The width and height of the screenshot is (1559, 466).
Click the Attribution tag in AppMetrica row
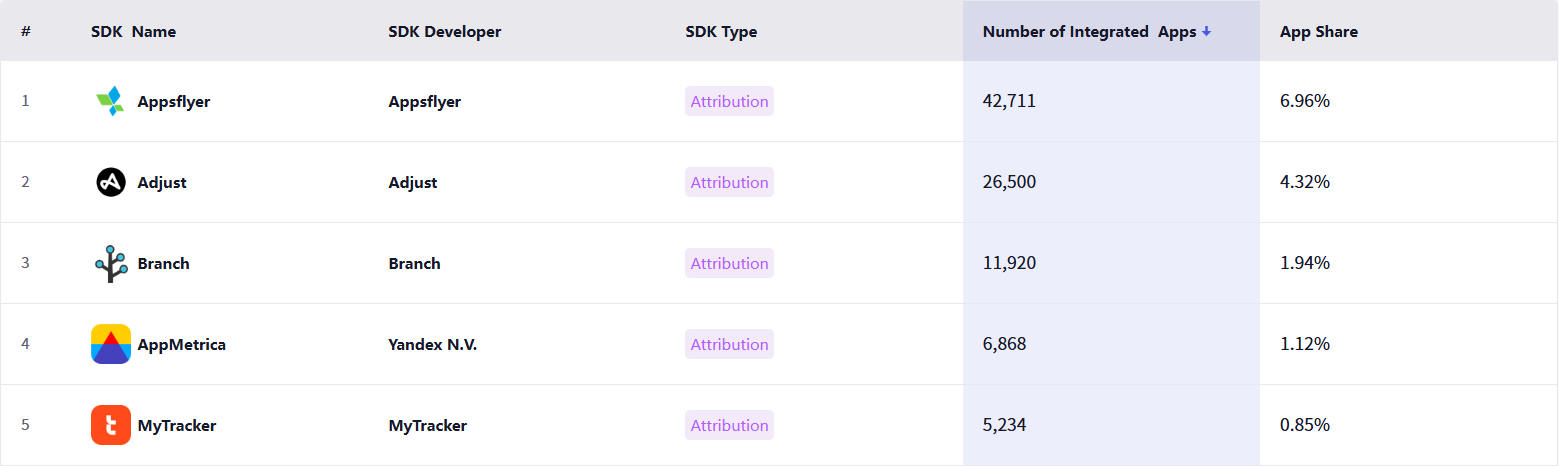729,344
